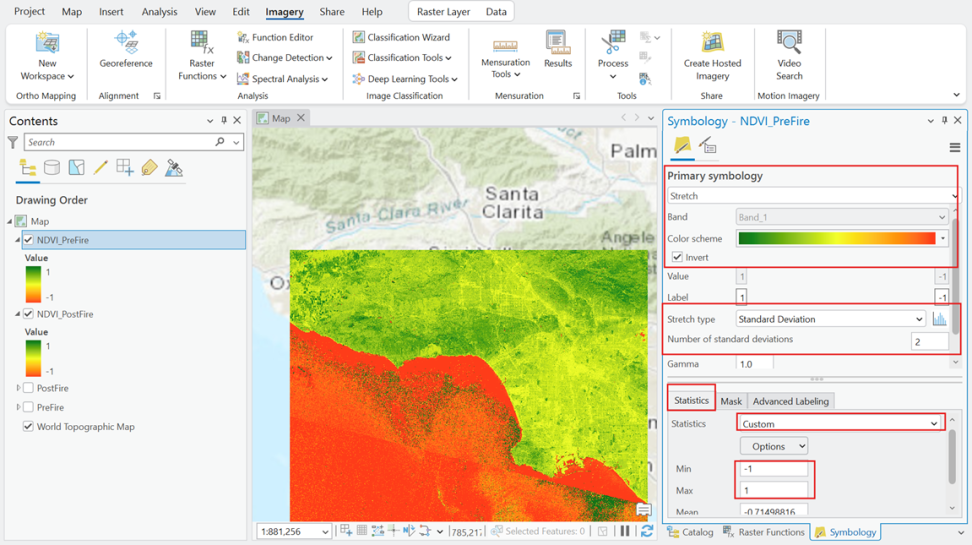The image size is (972, 545).
Task: Open Raster Functions in the ribbon
Action: tap(201, 56)
